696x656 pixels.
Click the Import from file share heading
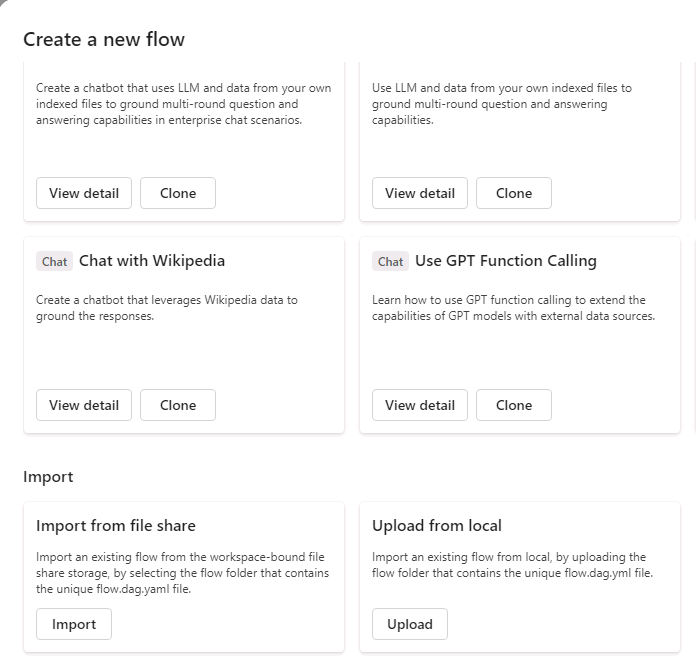[x=116, y=526]
